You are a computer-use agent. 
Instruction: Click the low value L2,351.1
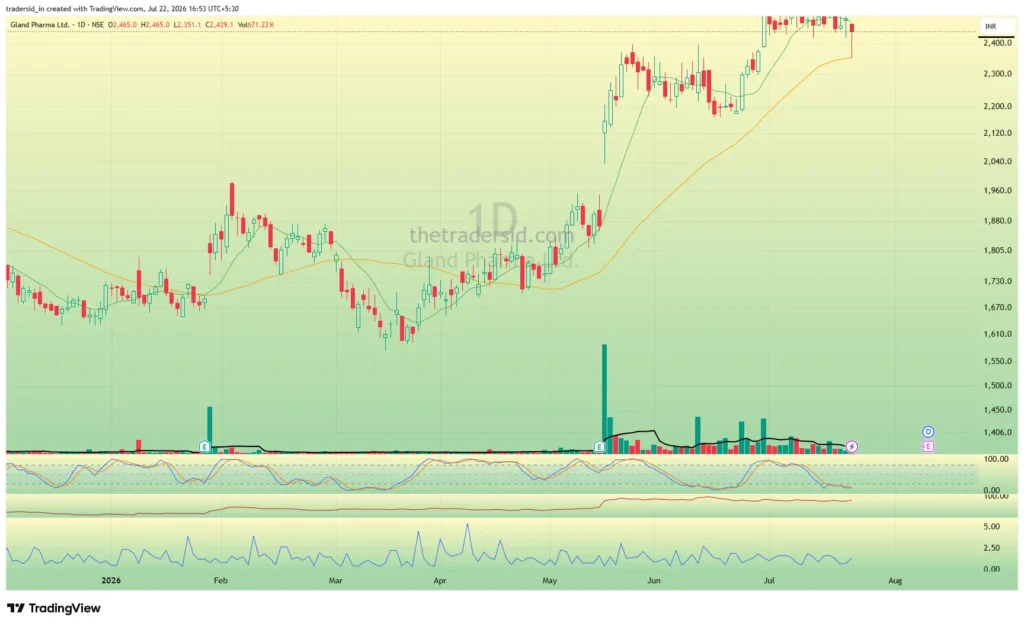point(187,25)
